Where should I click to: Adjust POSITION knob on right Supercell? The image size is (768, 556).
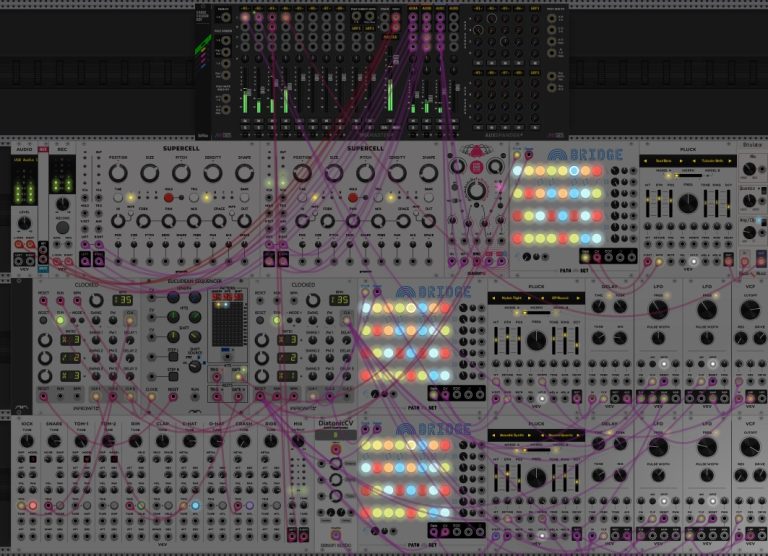pos(302,173)
